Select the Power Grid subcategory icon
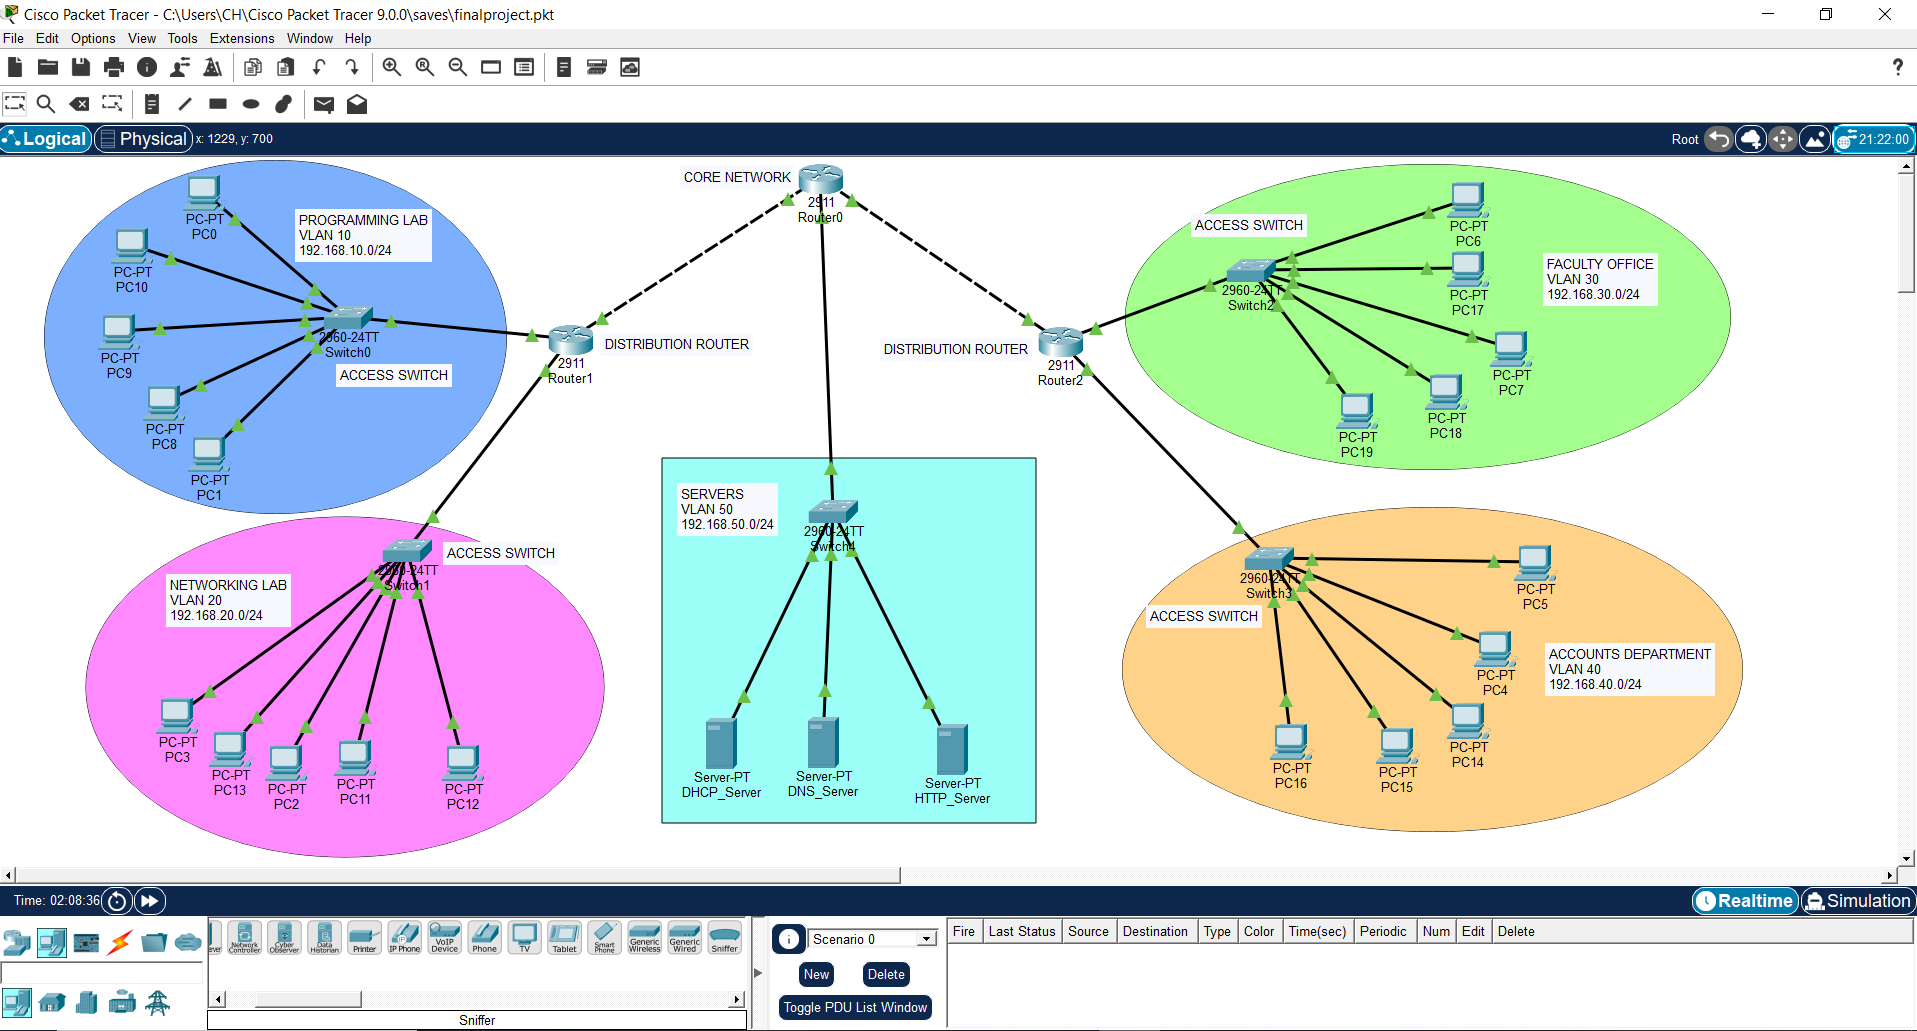Screen dimensions: 1917x1031 coord(157,1002)
